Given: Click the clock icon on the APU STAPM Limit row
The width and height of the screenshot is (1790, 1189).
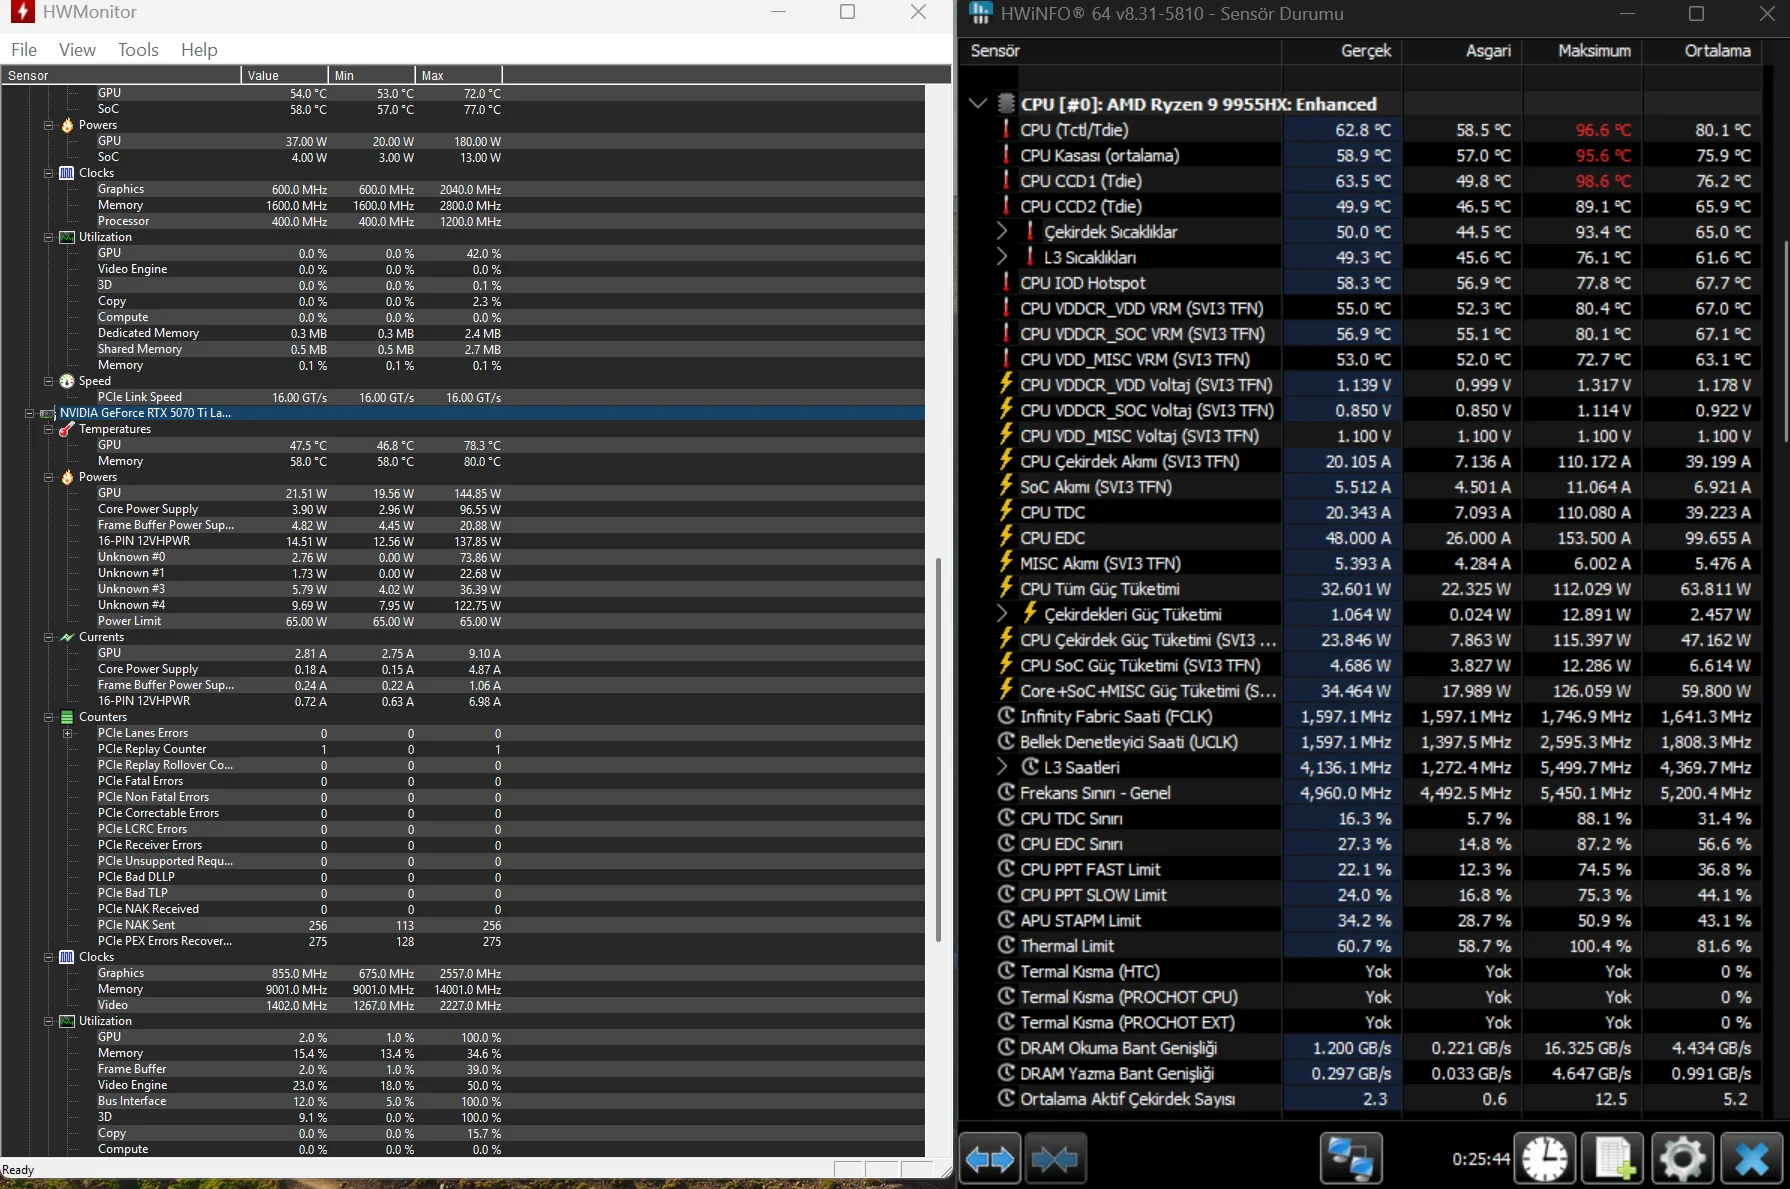Looking at the screenshot, I should tap(1007, 920).
